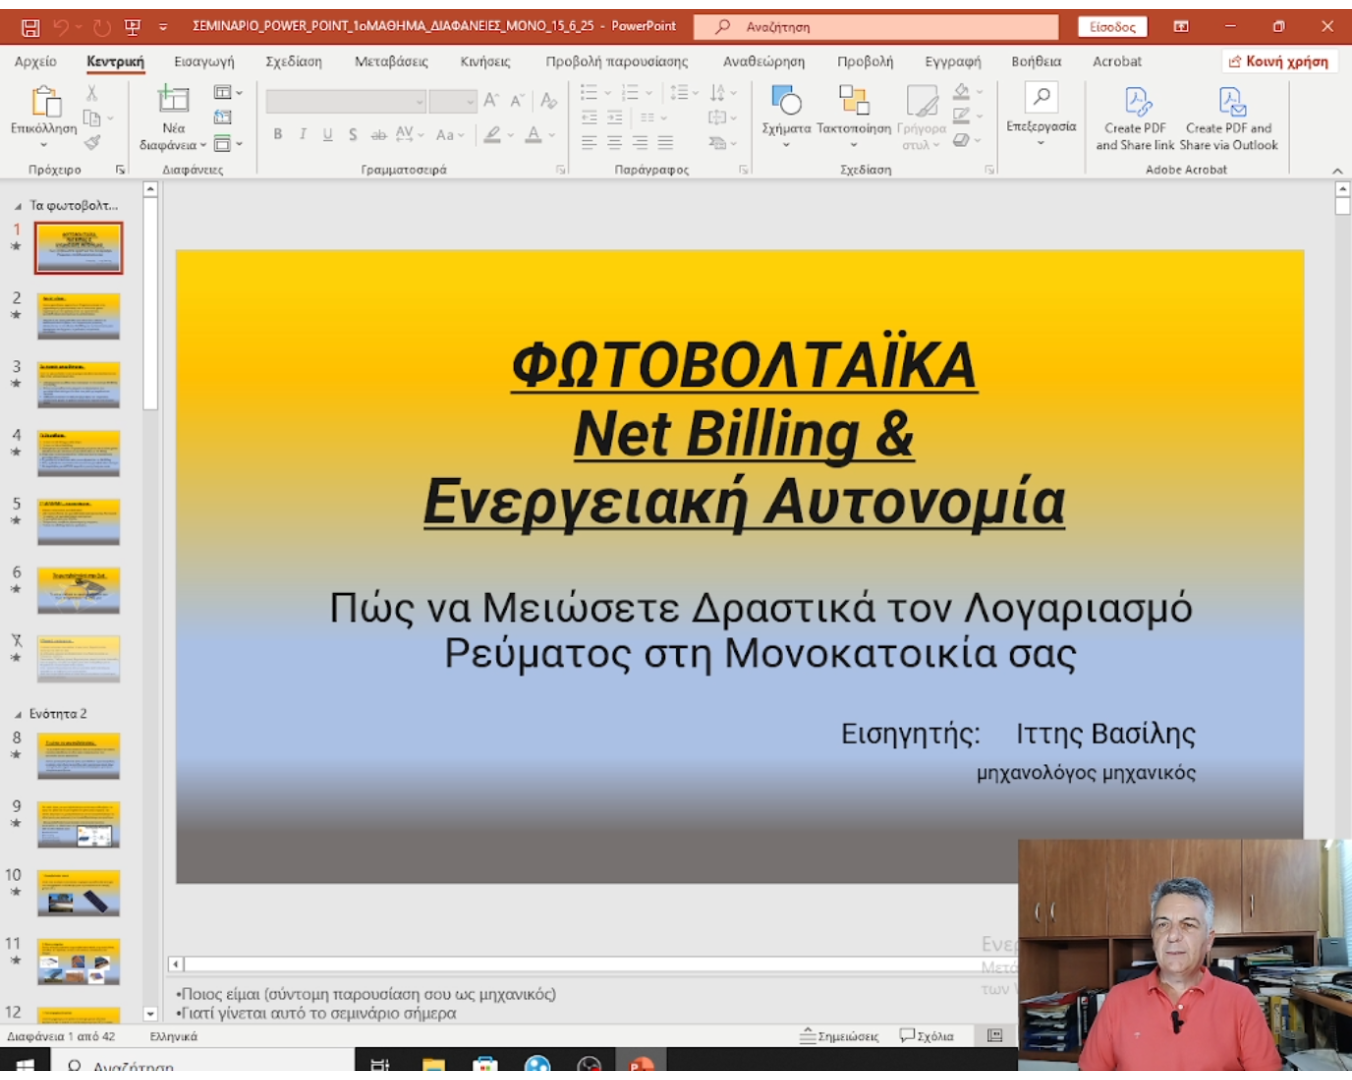
Task: Click Create PDF and Share via Outlook
Action: point(1229,103)
